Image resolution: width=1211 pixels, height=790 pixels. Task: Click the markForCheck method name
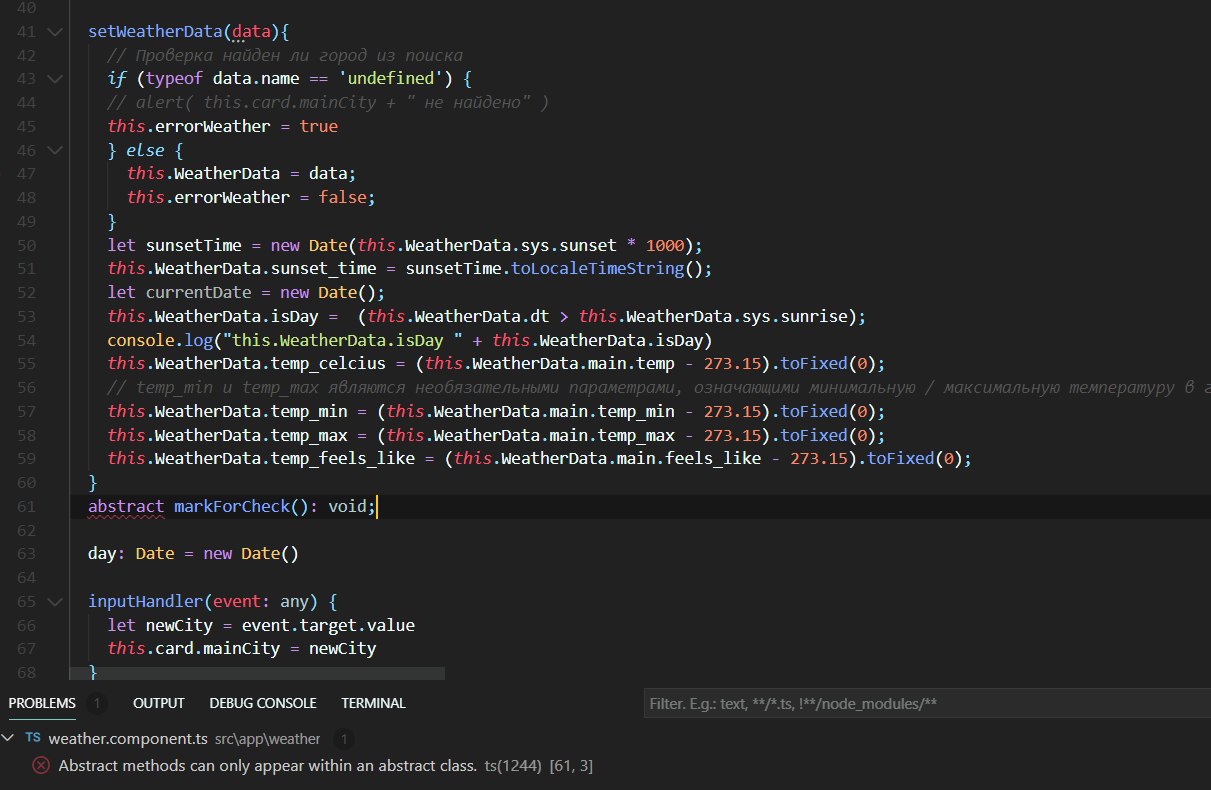tap(231, 507)
